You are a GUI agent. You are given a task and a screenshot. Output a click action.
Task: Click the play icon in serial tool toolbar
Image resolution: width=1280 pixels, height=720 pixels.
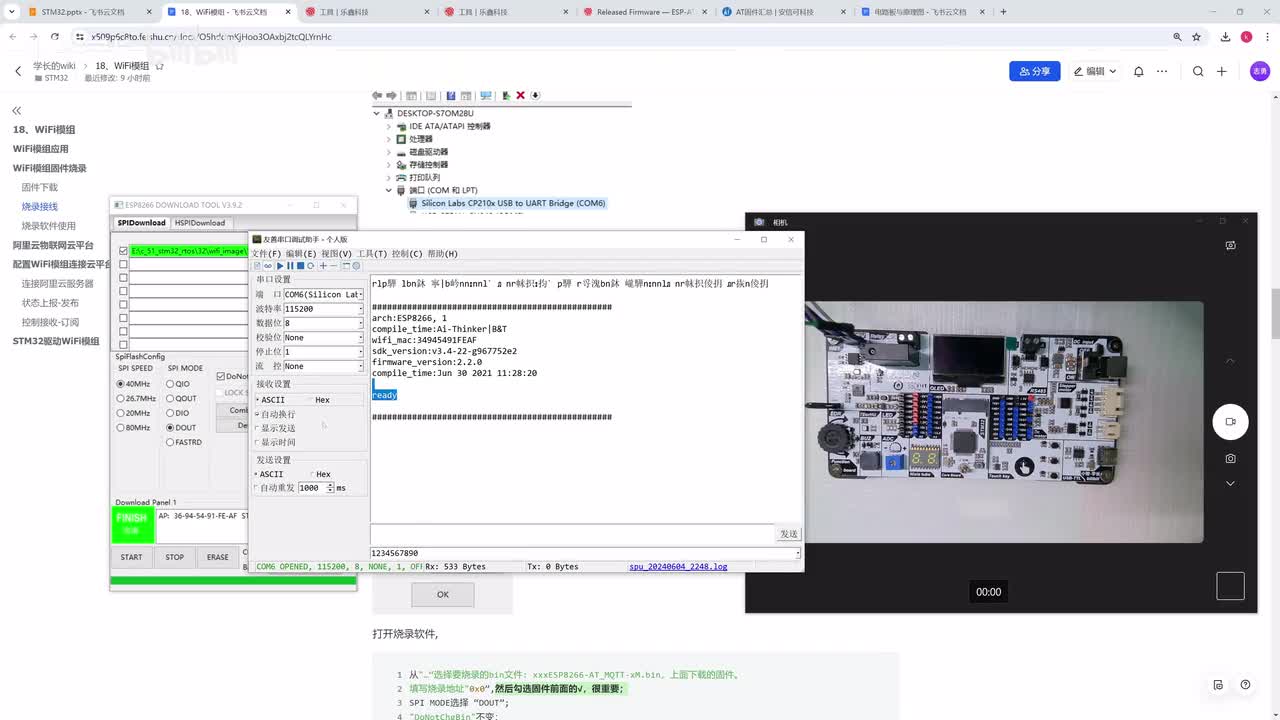[x=280, y=266]
